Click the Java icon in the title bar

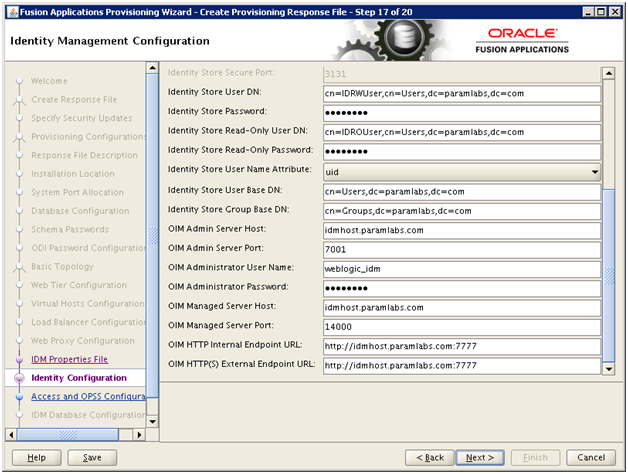[x=13, y=12]
